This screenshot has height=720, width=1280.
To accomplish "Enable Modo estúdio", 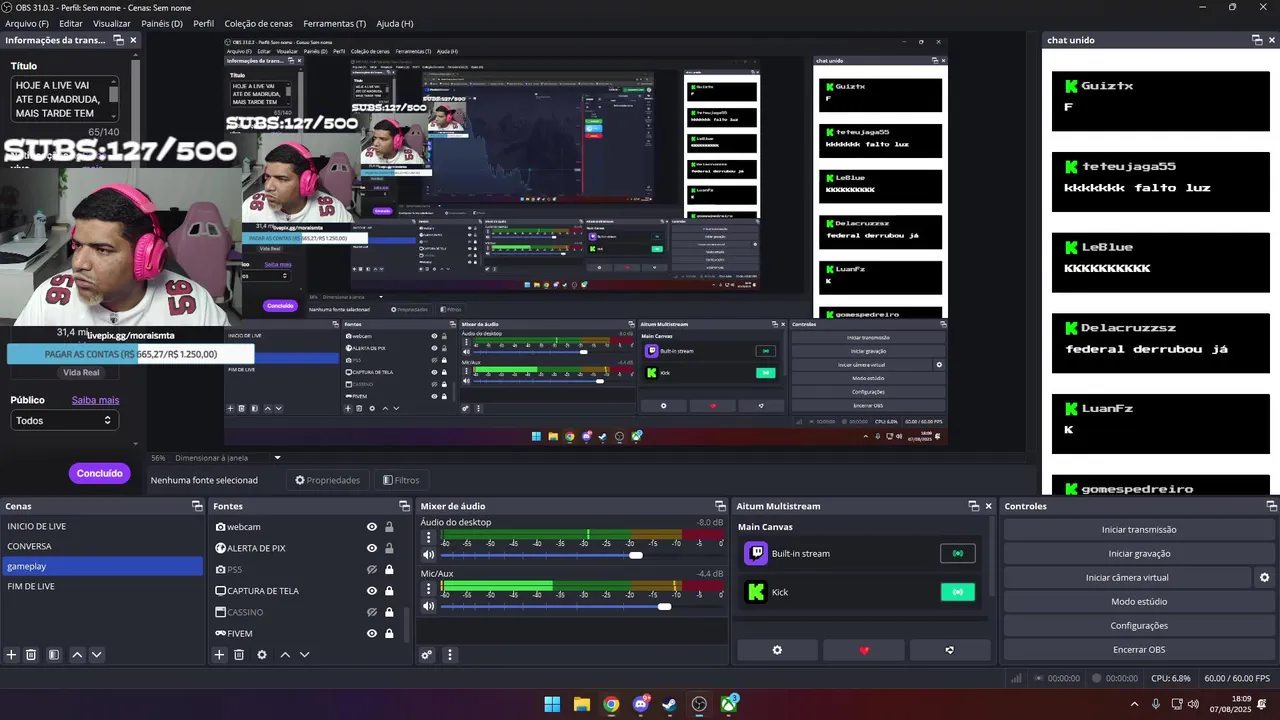I will click(1139, 602).
